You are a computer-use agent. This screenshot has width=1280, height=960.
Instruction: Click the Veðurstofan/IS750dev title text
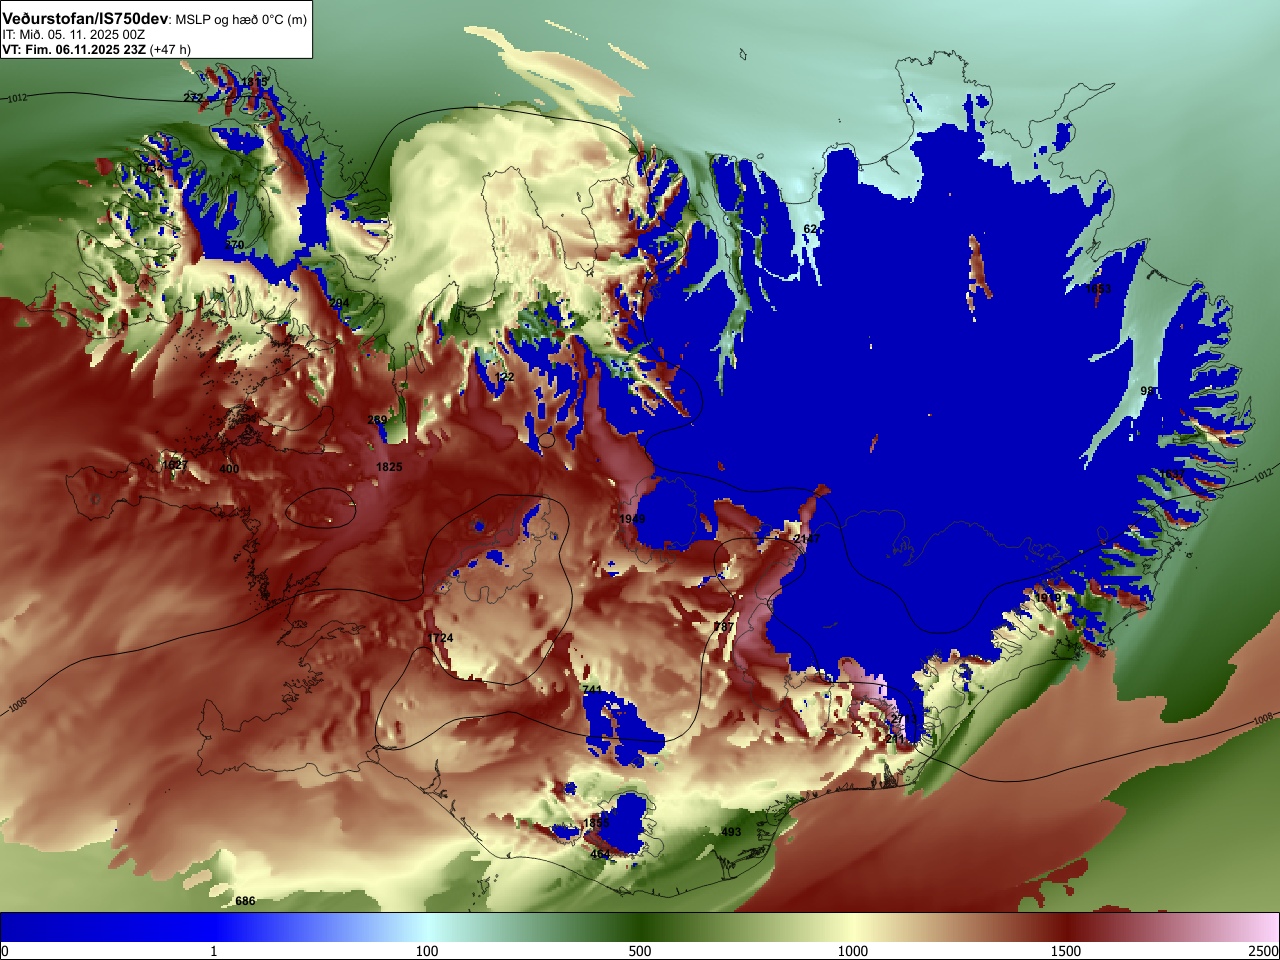pos(86,19)
